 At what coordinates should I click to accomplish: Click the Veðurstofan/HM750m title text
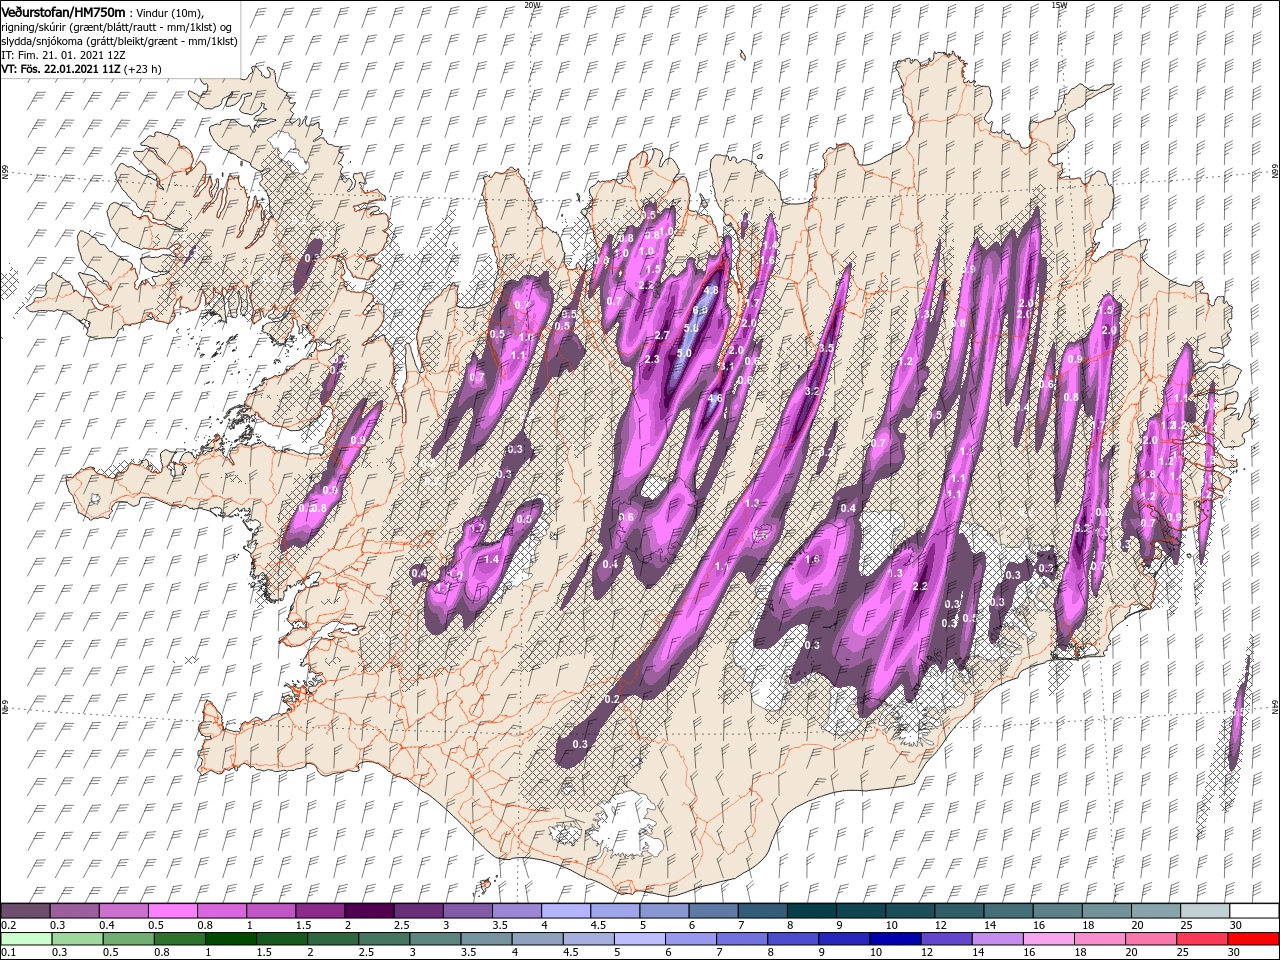tap(64, 11)
